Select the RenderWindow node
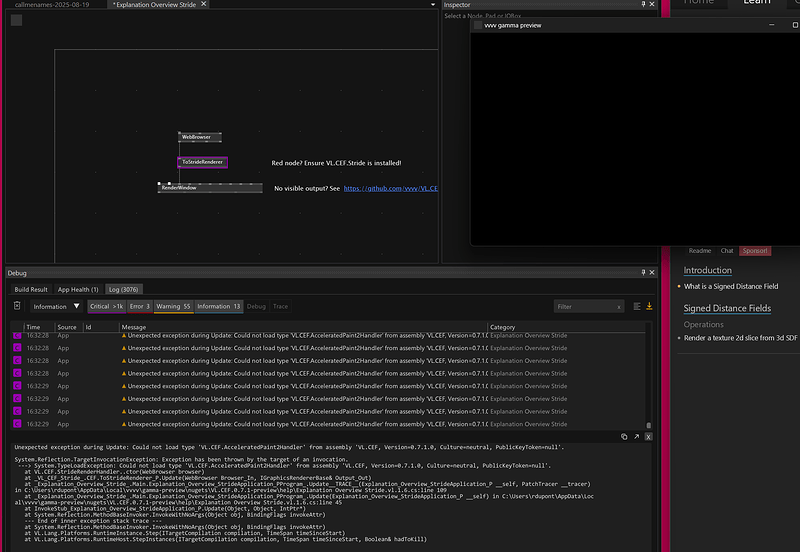The image size is (800, 552). pyautogui.click(x=210, y=188)
